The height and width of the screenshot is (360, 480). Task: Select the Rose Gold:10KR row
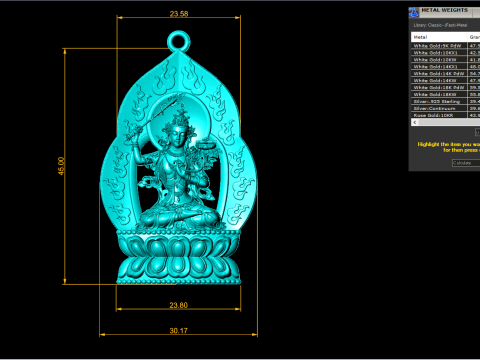coord(445,115)
